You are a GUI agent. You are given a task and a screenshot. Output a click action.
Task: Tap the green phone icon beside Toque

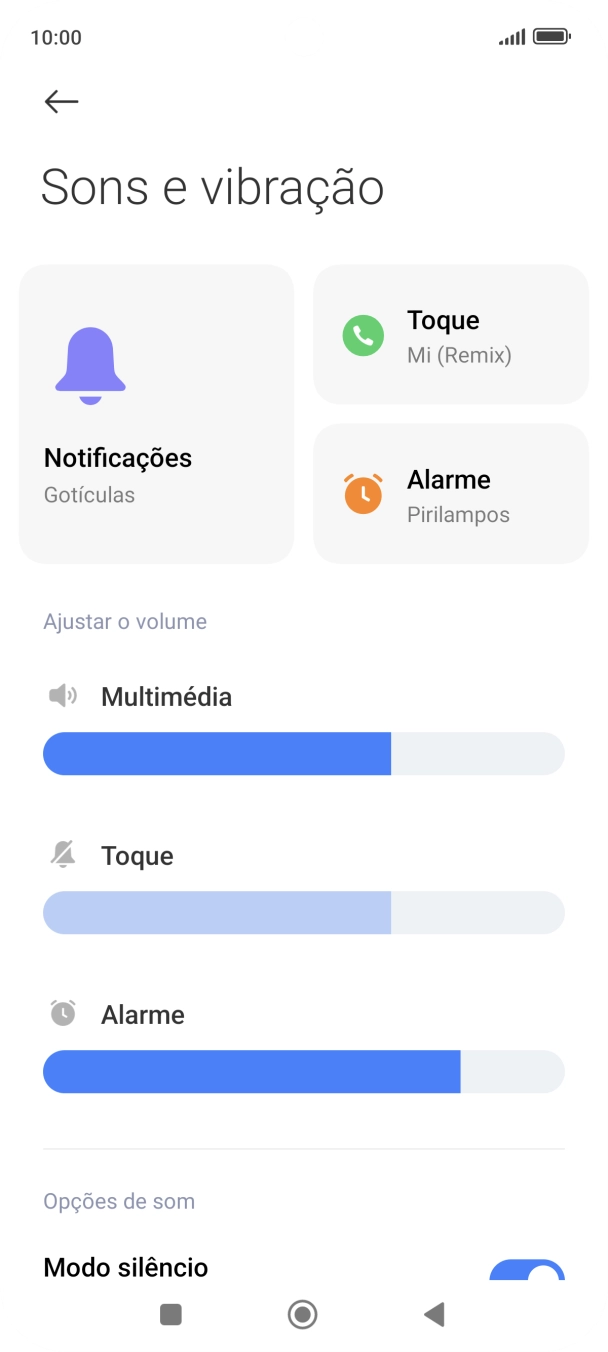pos(363,335)
